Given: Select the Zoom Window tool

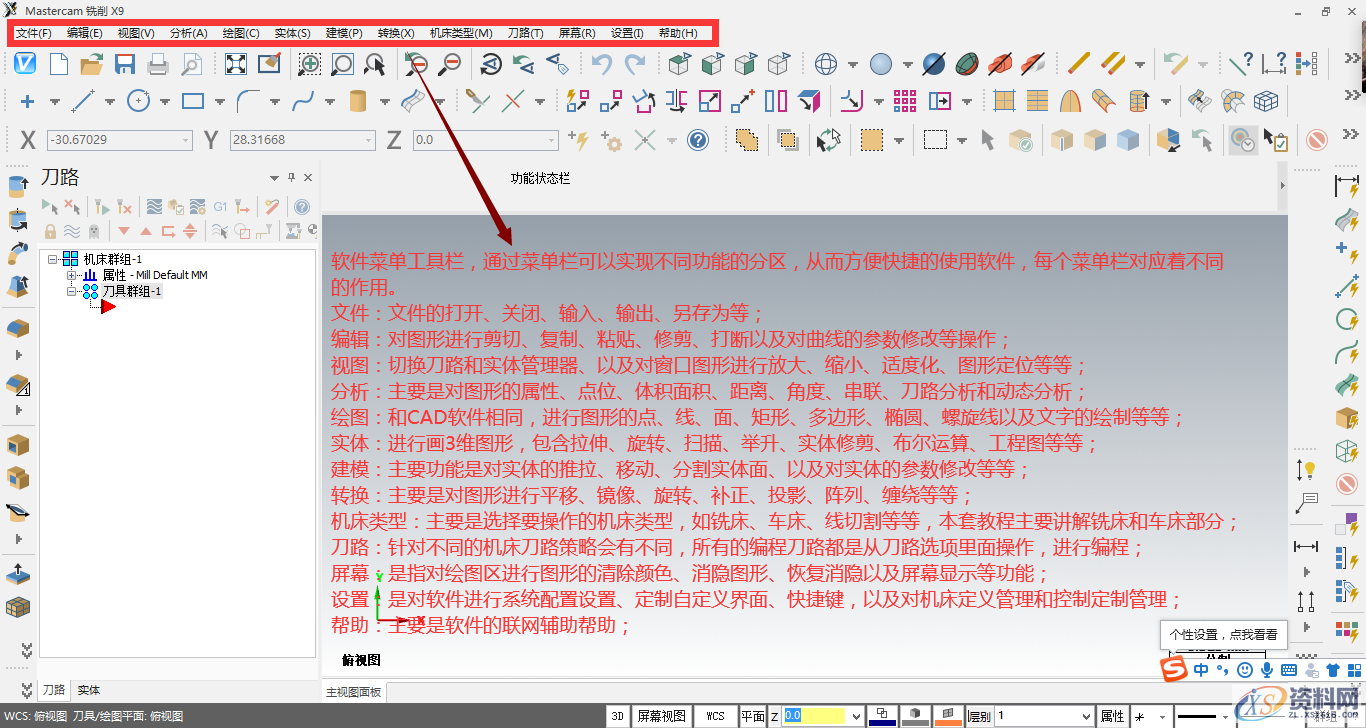Looking at the screenshot, I should (x=310, y=63).
